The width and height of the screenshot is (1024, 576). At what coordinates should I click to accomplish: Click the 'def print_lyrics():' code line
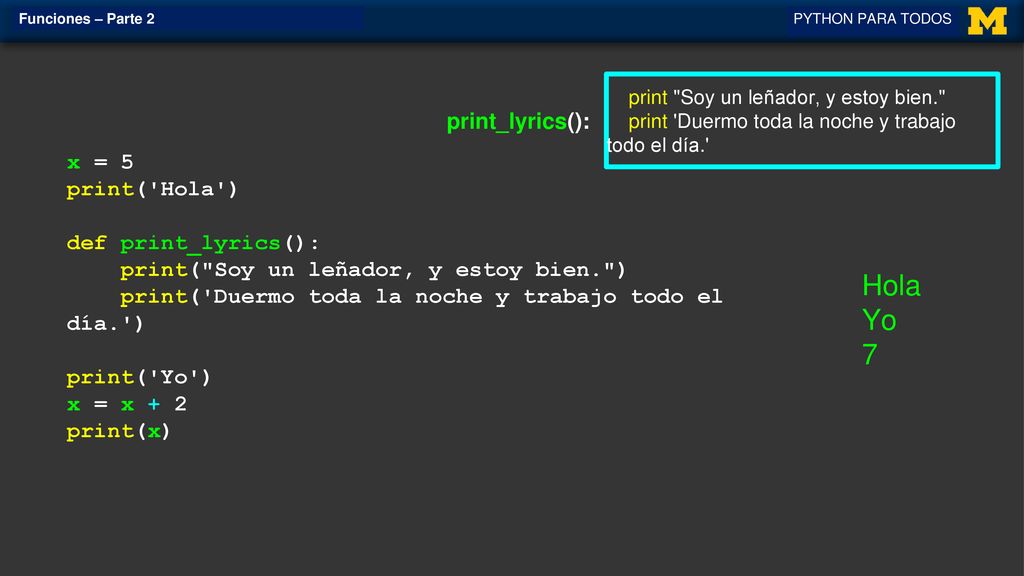(193, 243)
